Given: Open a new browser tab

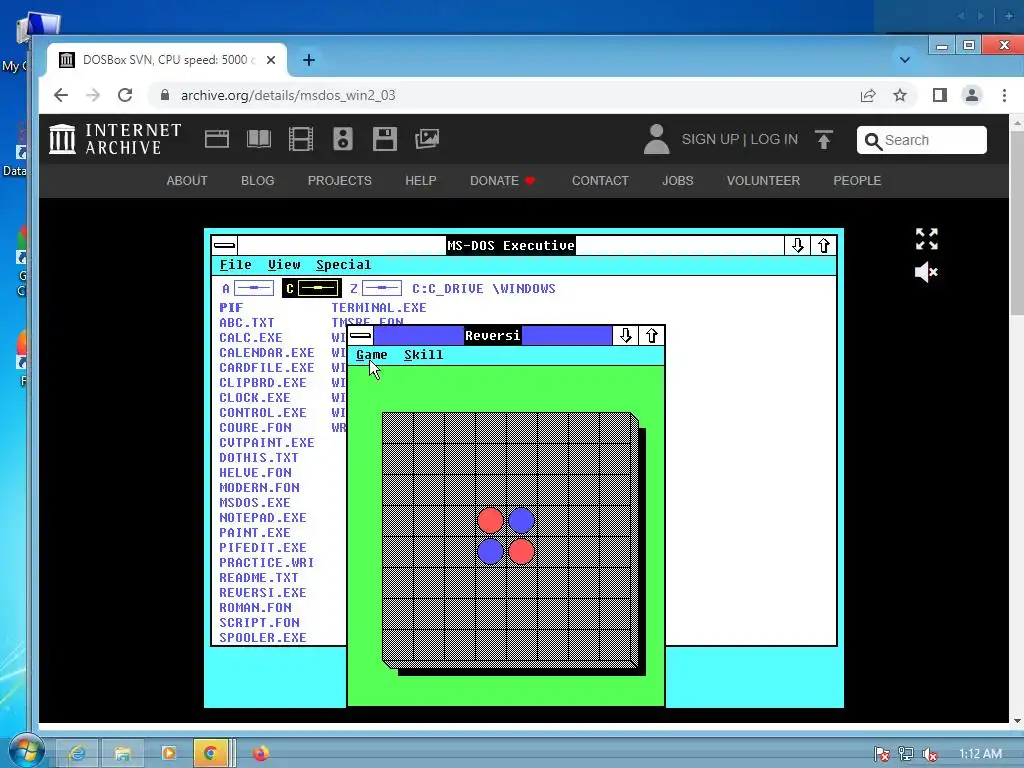Looking at the screenshot, I should coord(309,60).
